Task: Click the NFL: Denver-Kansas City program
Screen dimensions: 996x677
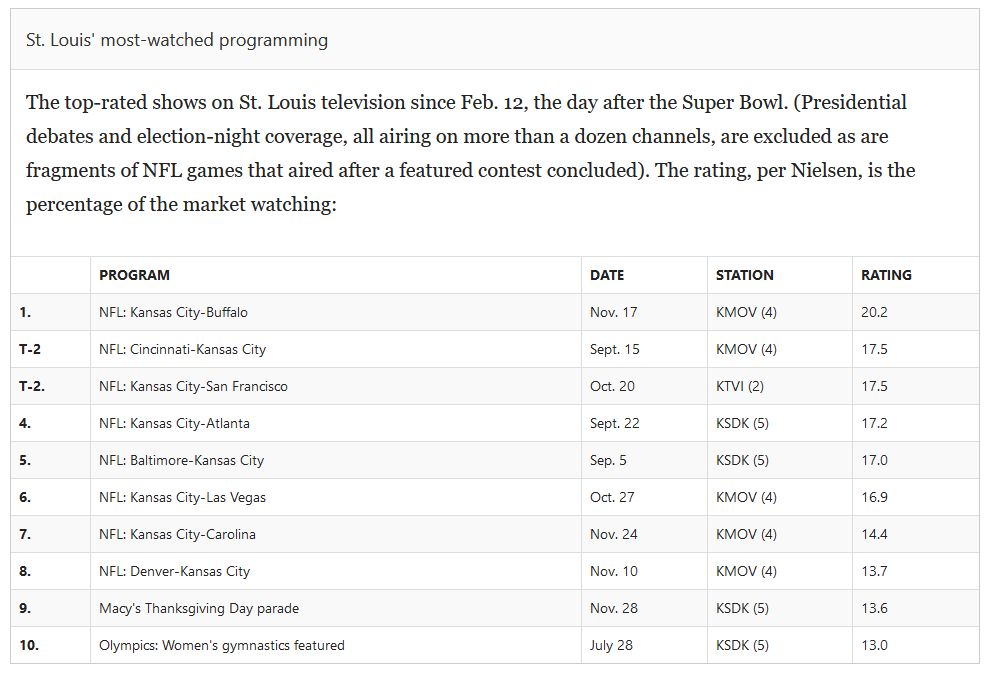Action: [174, 571]
